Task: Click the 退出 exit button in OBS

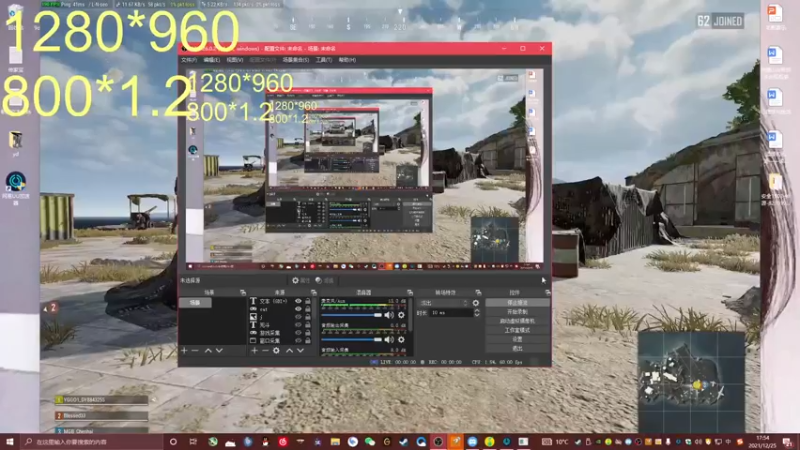Action: click(x=517, y=348)
